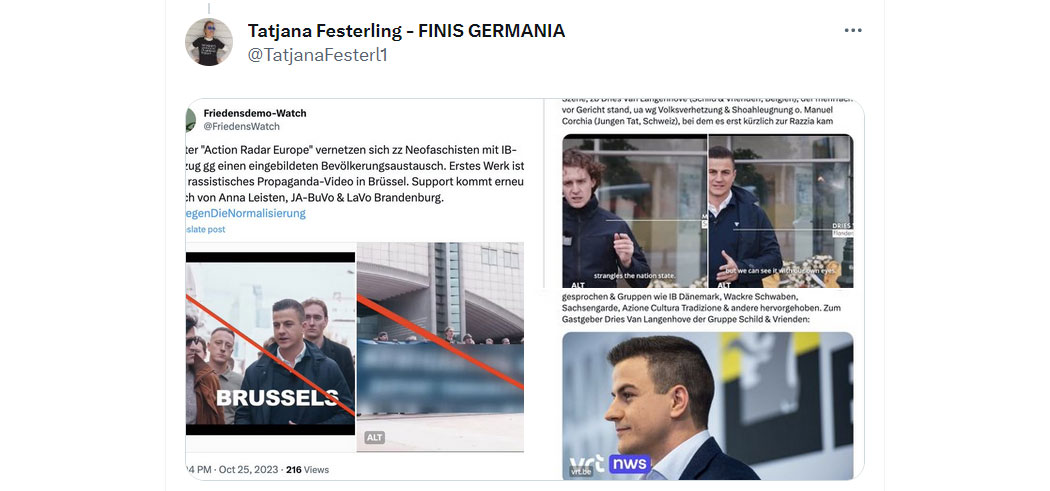Open the three-dot more options menu
The image size is (1050, 491).
click(853, 31)
